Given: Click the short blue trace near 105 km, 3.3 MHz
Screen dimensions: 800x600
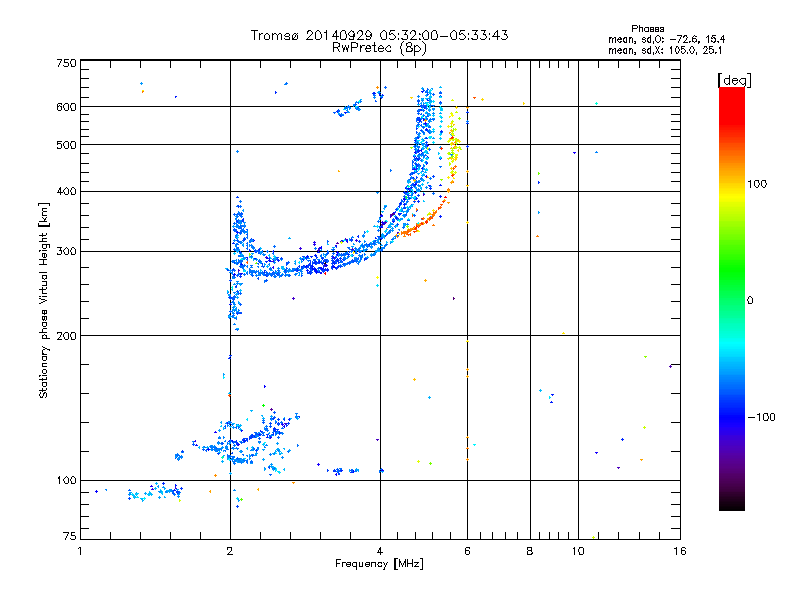Looking at the screenshot, I should (x=344, y=471).
